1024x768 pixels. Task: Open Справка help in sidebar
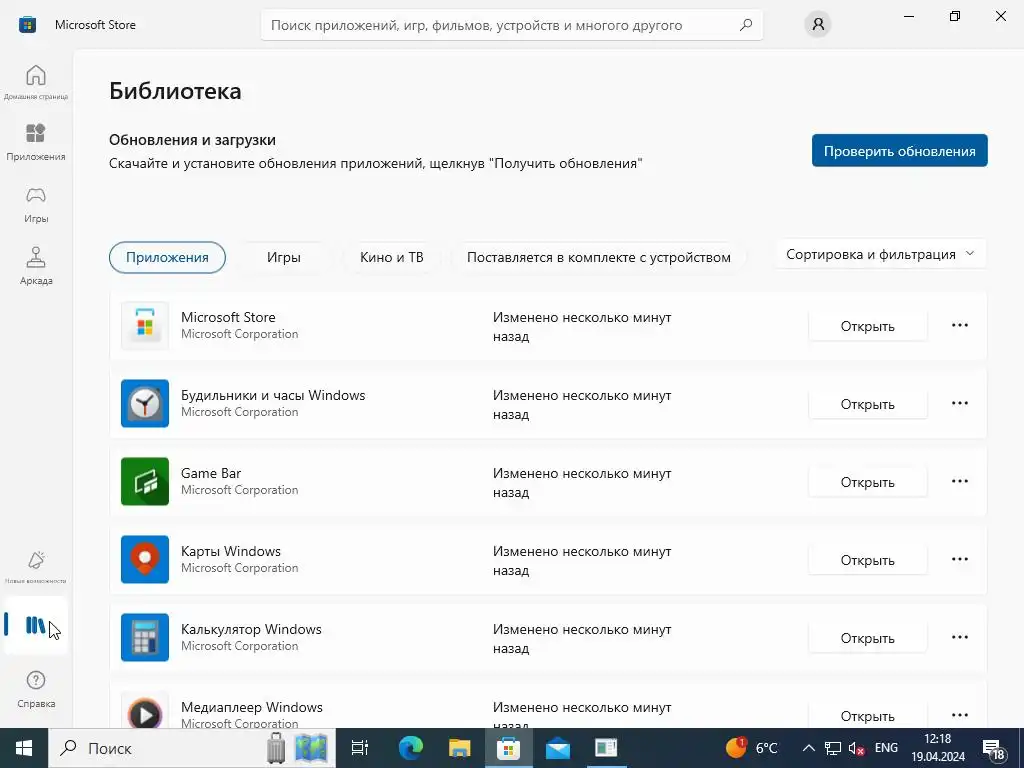pyautogui.click(x=36, y=689)
